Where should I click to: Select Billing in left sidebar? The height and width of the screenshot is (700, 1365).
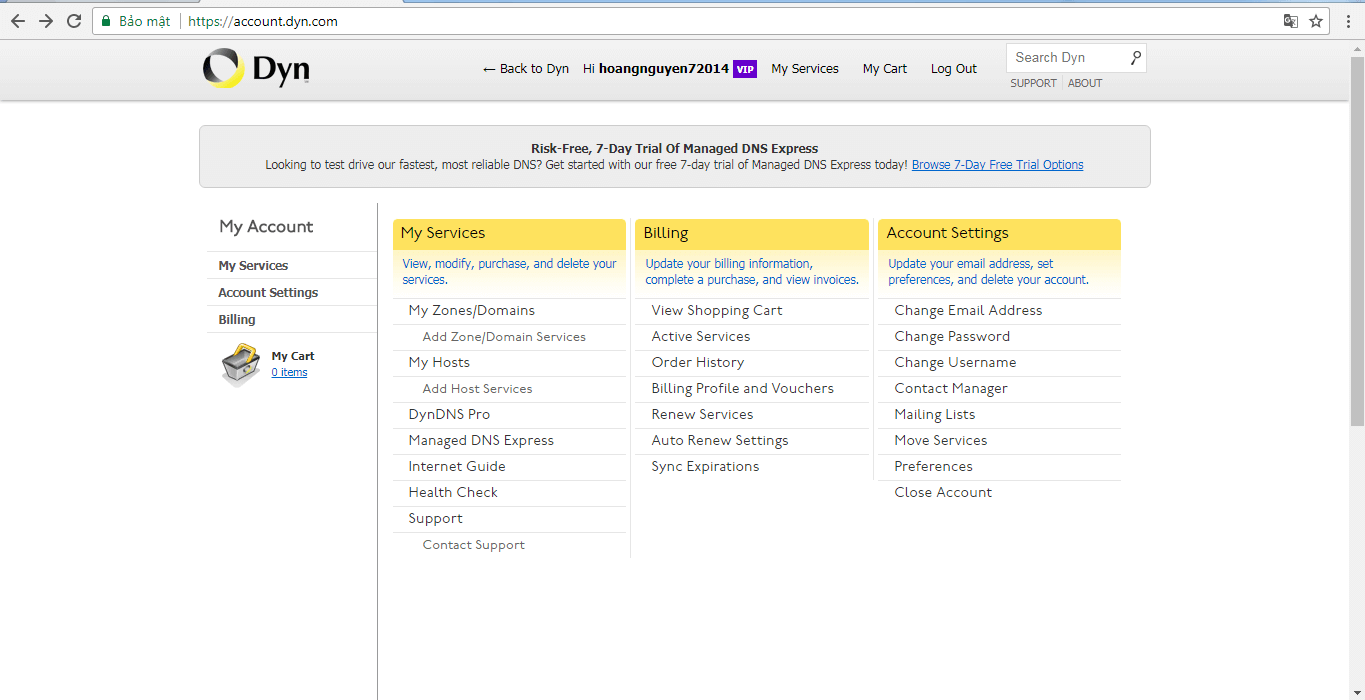click(237, 320)
